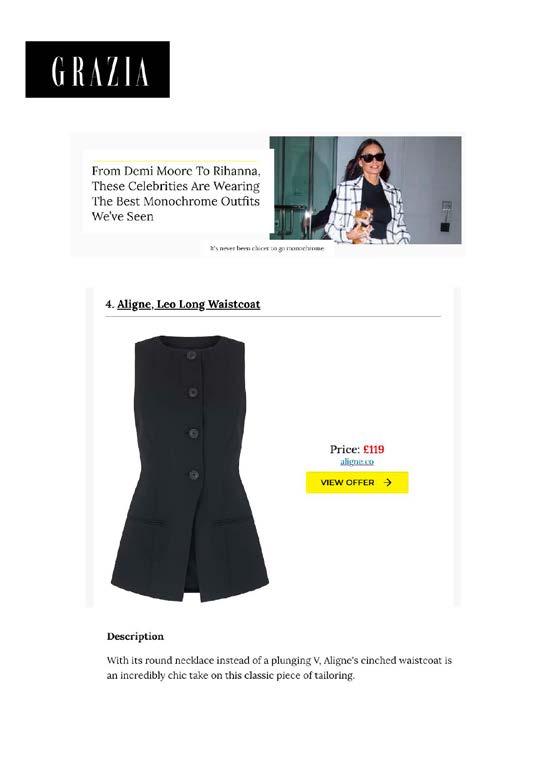Open the Demi Moore monochrome article headline
Viewport: 541px width, 764px height.
pos(175,193)
